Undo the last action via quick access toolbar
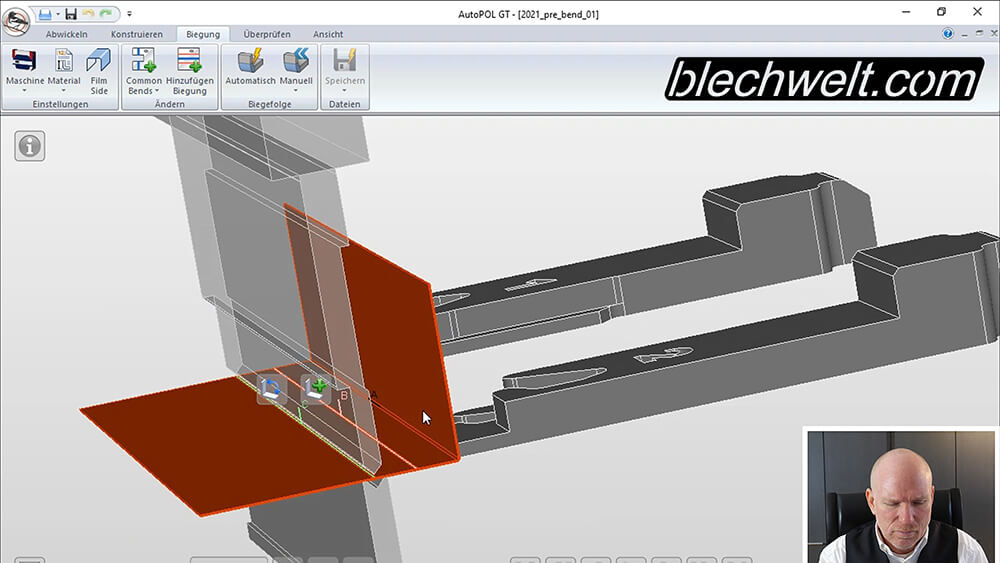This screenshot has height=563, width=1000. pyautogui.click(x=88, y=13)
